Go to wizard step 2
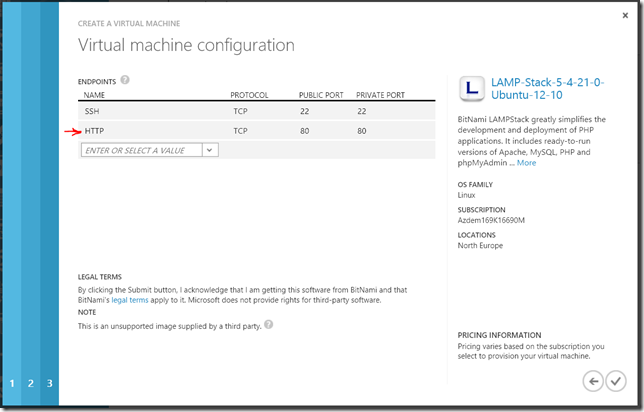Screen dimensions: 644x412 tap(31, 383)
